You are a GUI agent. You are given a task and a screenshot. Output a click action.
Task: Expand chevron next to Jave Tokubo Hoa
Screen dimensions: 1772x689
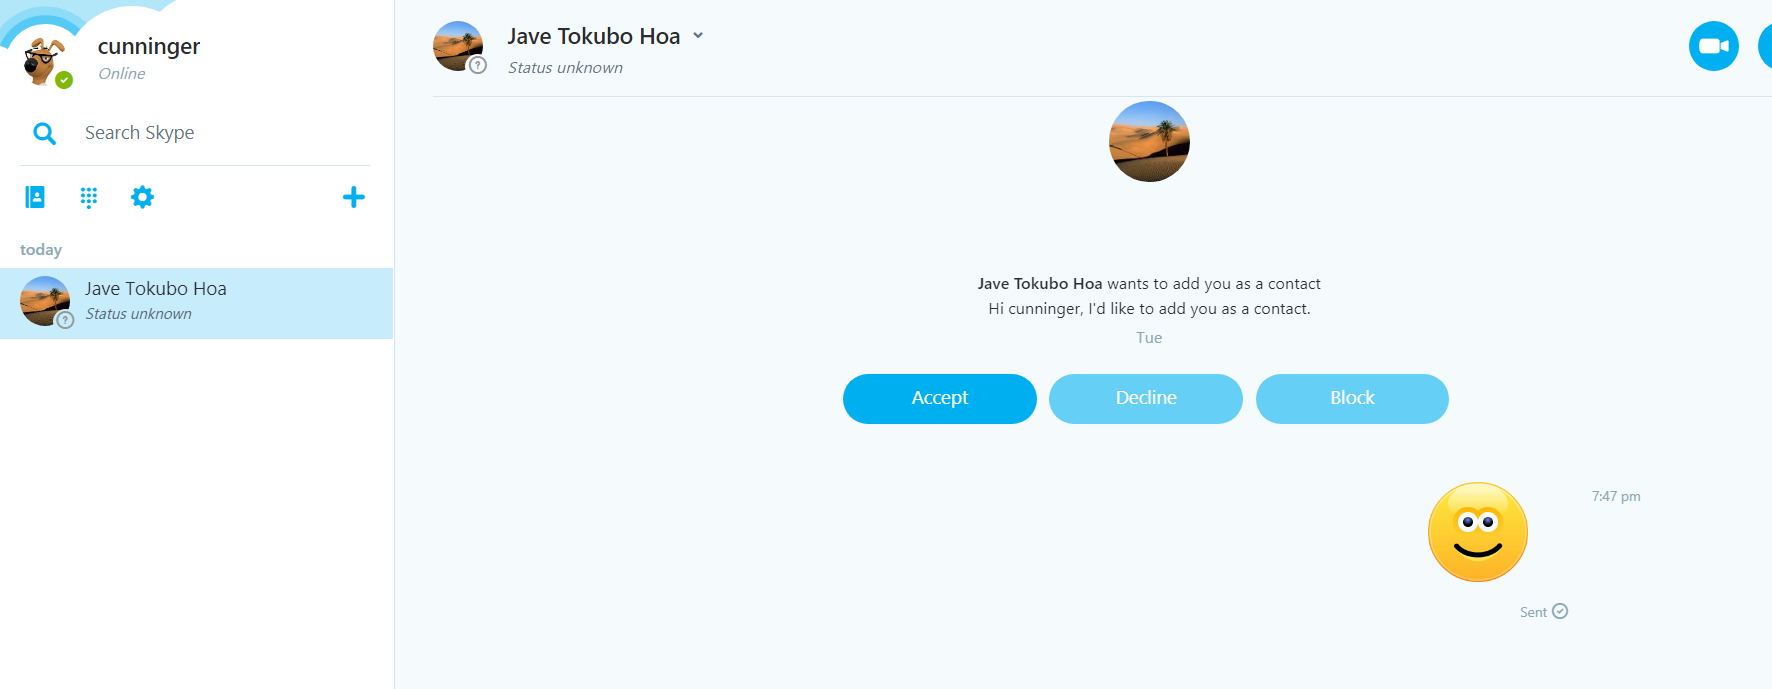click(698, 36)
